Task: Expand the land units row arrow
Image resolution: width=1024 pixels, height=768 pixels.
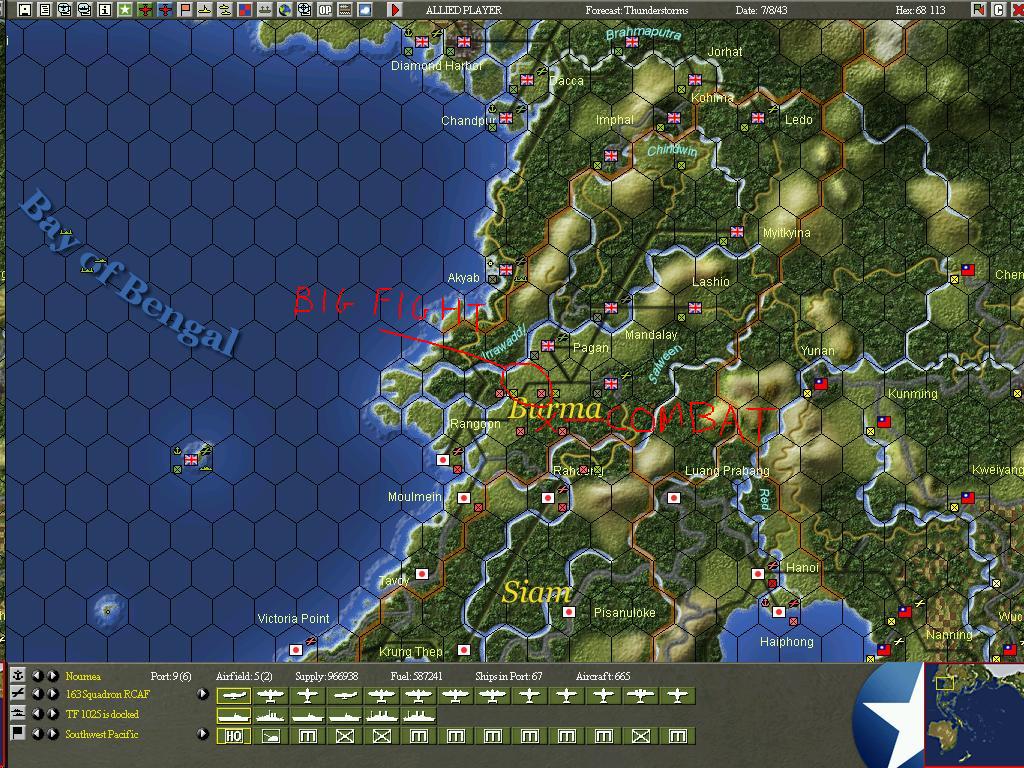Action: click(x=202, y=733)
